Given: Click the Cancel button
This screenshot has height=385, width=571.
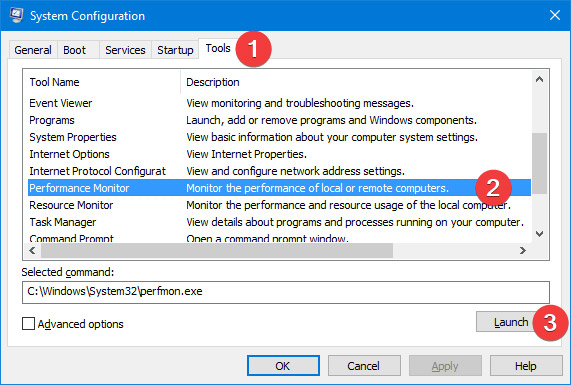Looking at the screenshot, I should (363, 366).
